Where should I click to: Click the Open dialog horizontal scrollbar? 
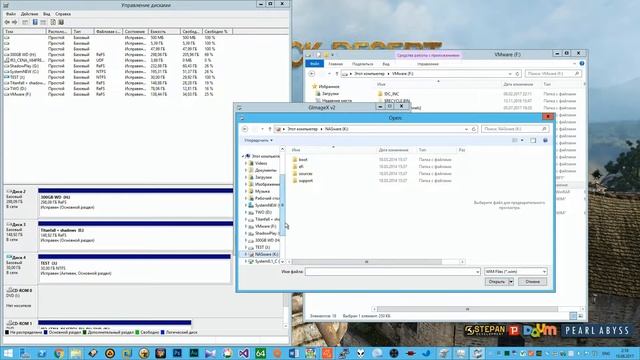(367, 262)
